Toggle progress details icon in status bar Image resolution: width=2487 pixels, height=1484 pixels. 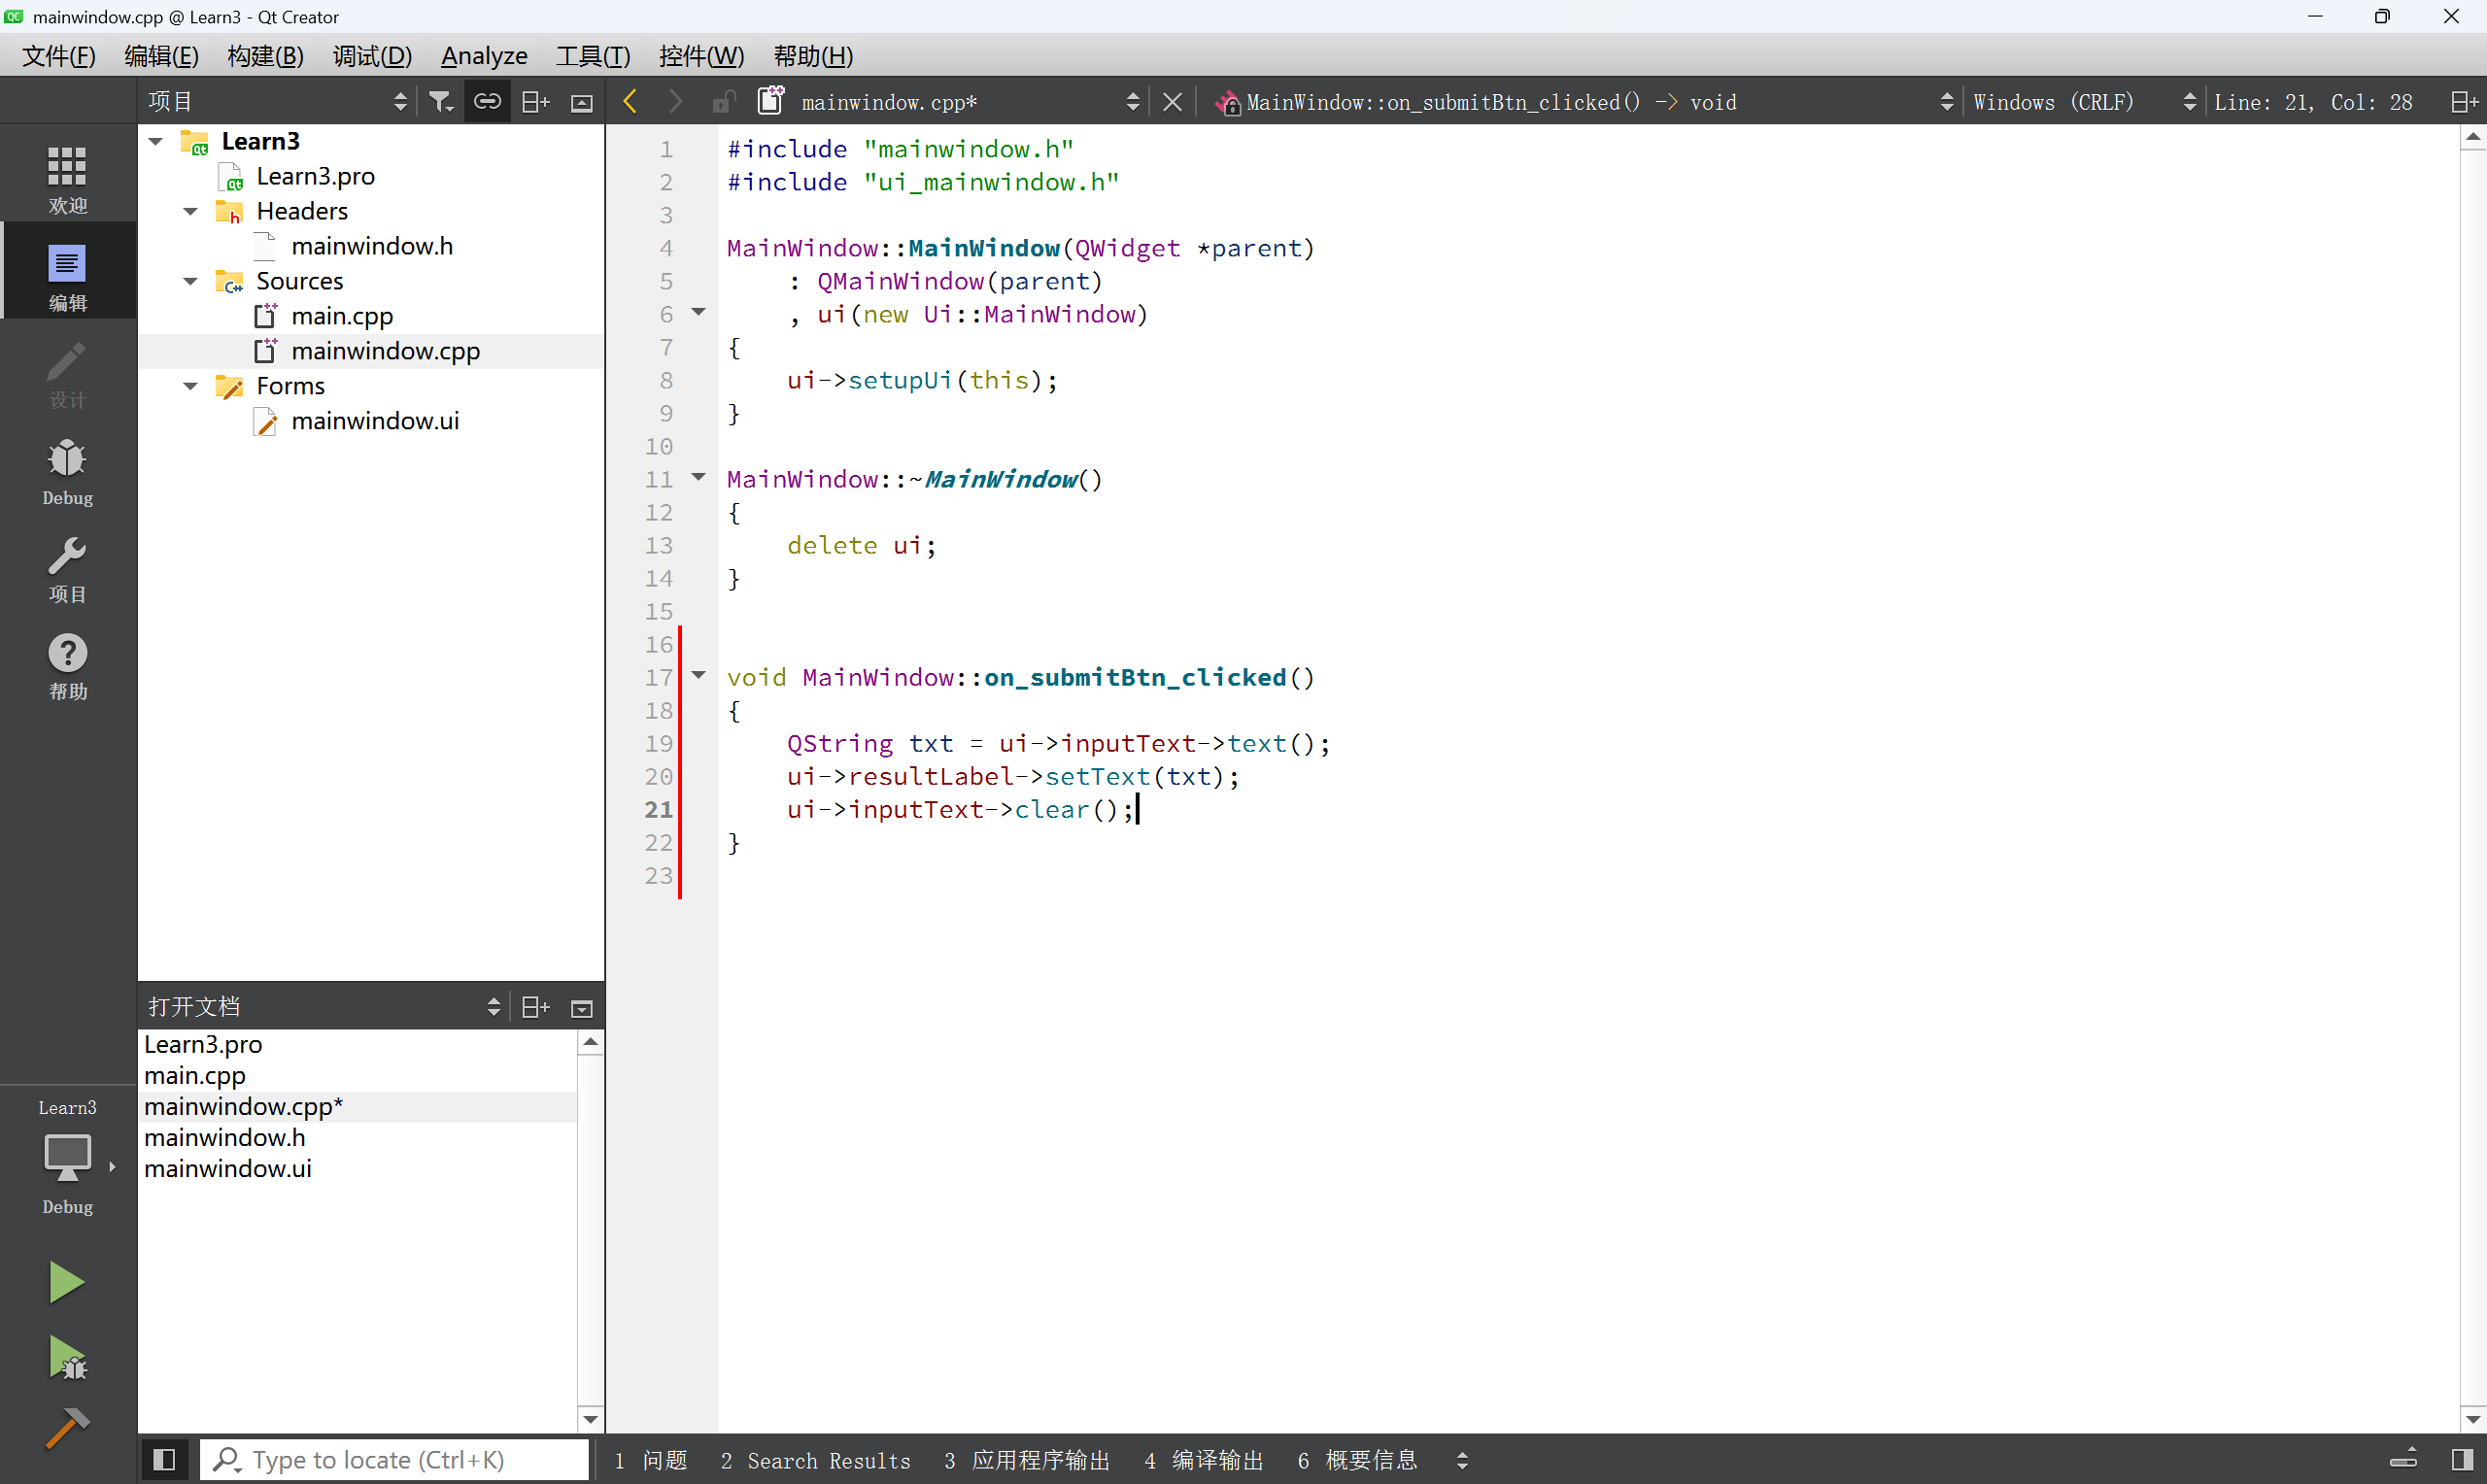[x=2404, y=1460]
